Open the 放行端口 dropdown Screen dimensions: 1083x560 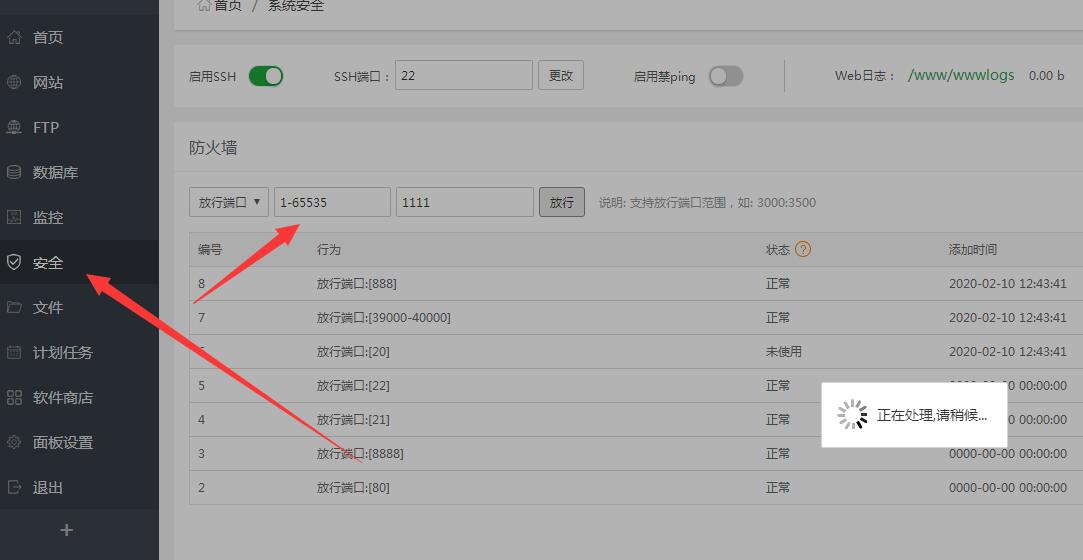tap(229, 202)
